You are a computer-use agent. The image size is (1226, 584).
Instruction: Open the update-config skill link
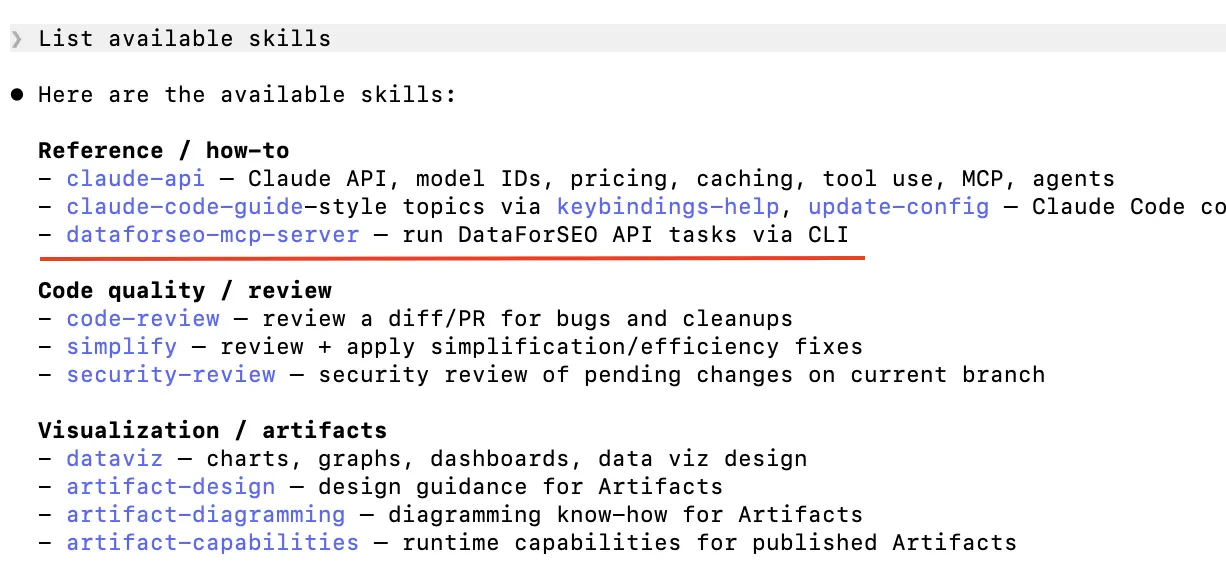click(x=899, y=207)
